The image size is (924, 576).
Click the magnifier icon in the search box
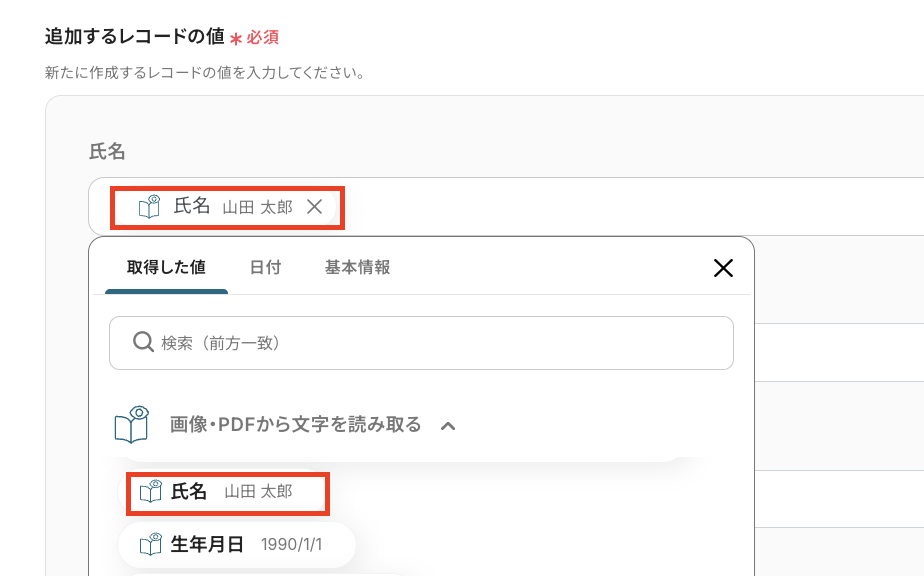tap(143, 343)
